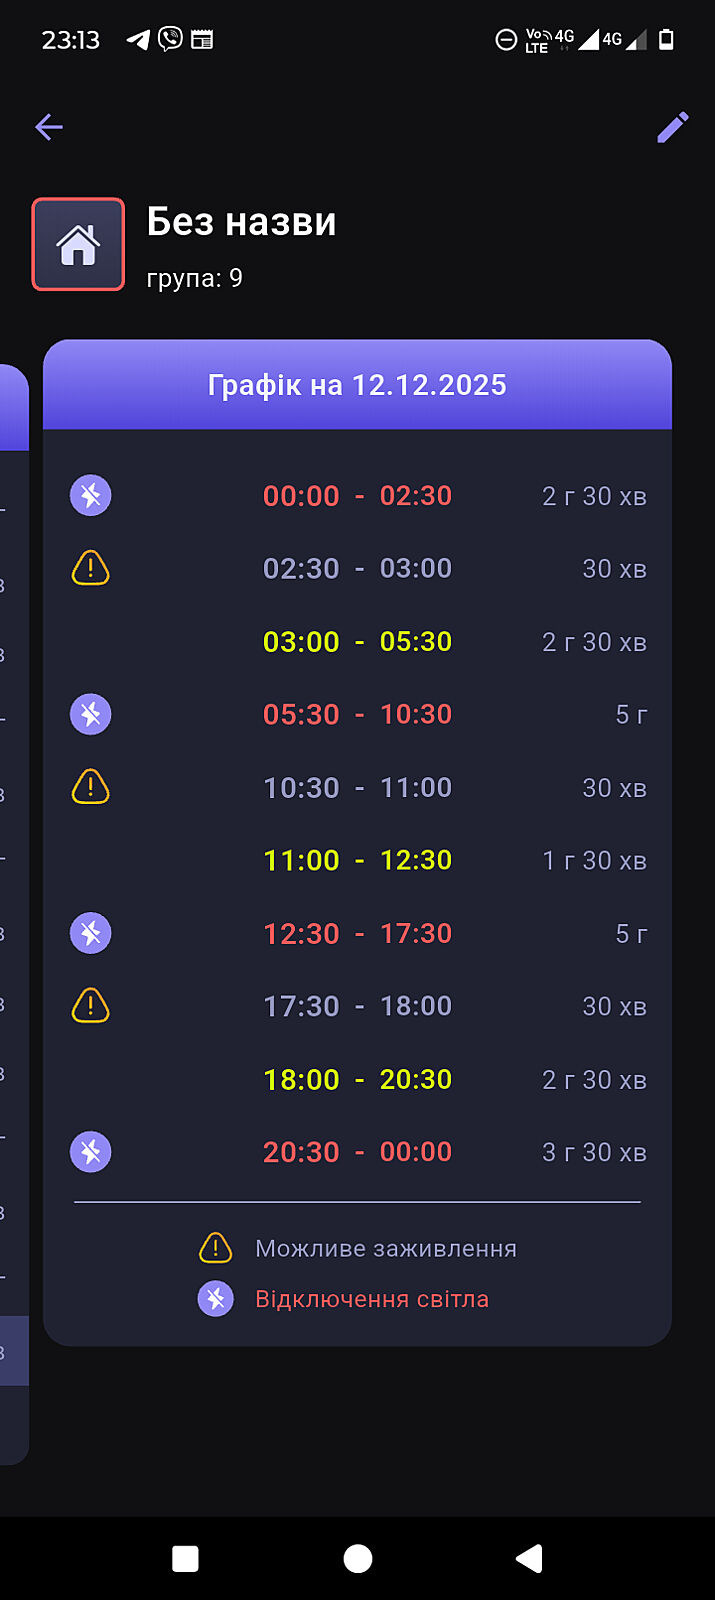
Task: Tap the Telegram notification icon
Action: coord(138,40)
